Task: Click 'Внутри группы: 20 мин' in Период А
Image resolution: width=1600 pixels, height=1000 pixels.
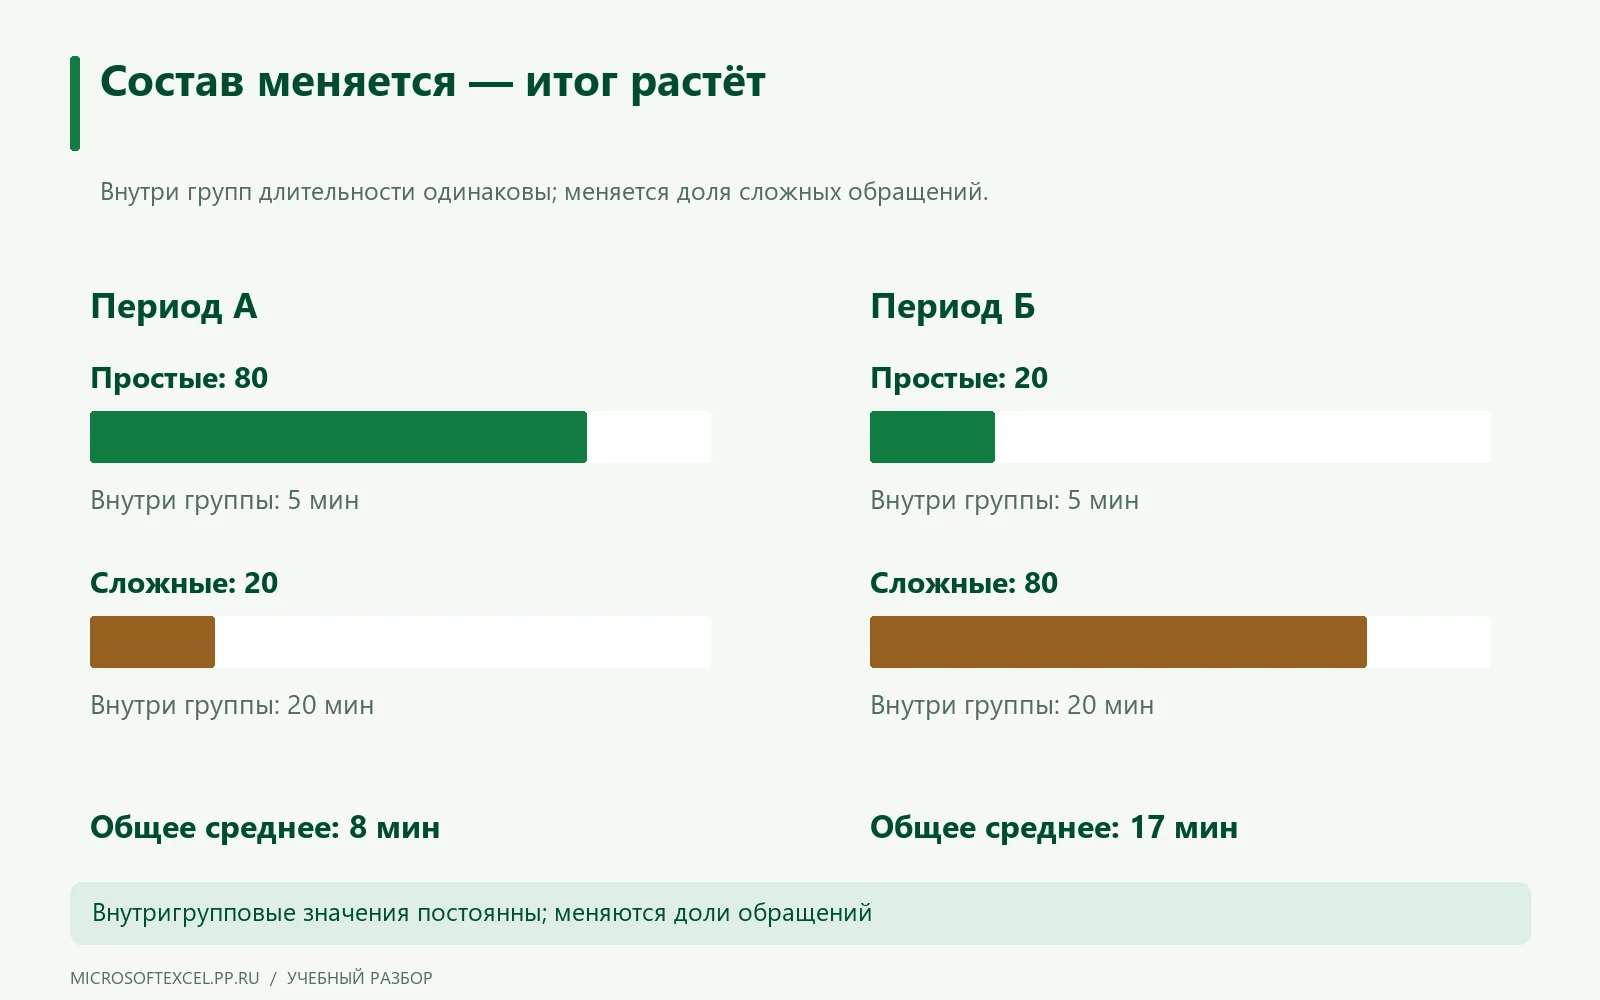Action: [232, 705]
